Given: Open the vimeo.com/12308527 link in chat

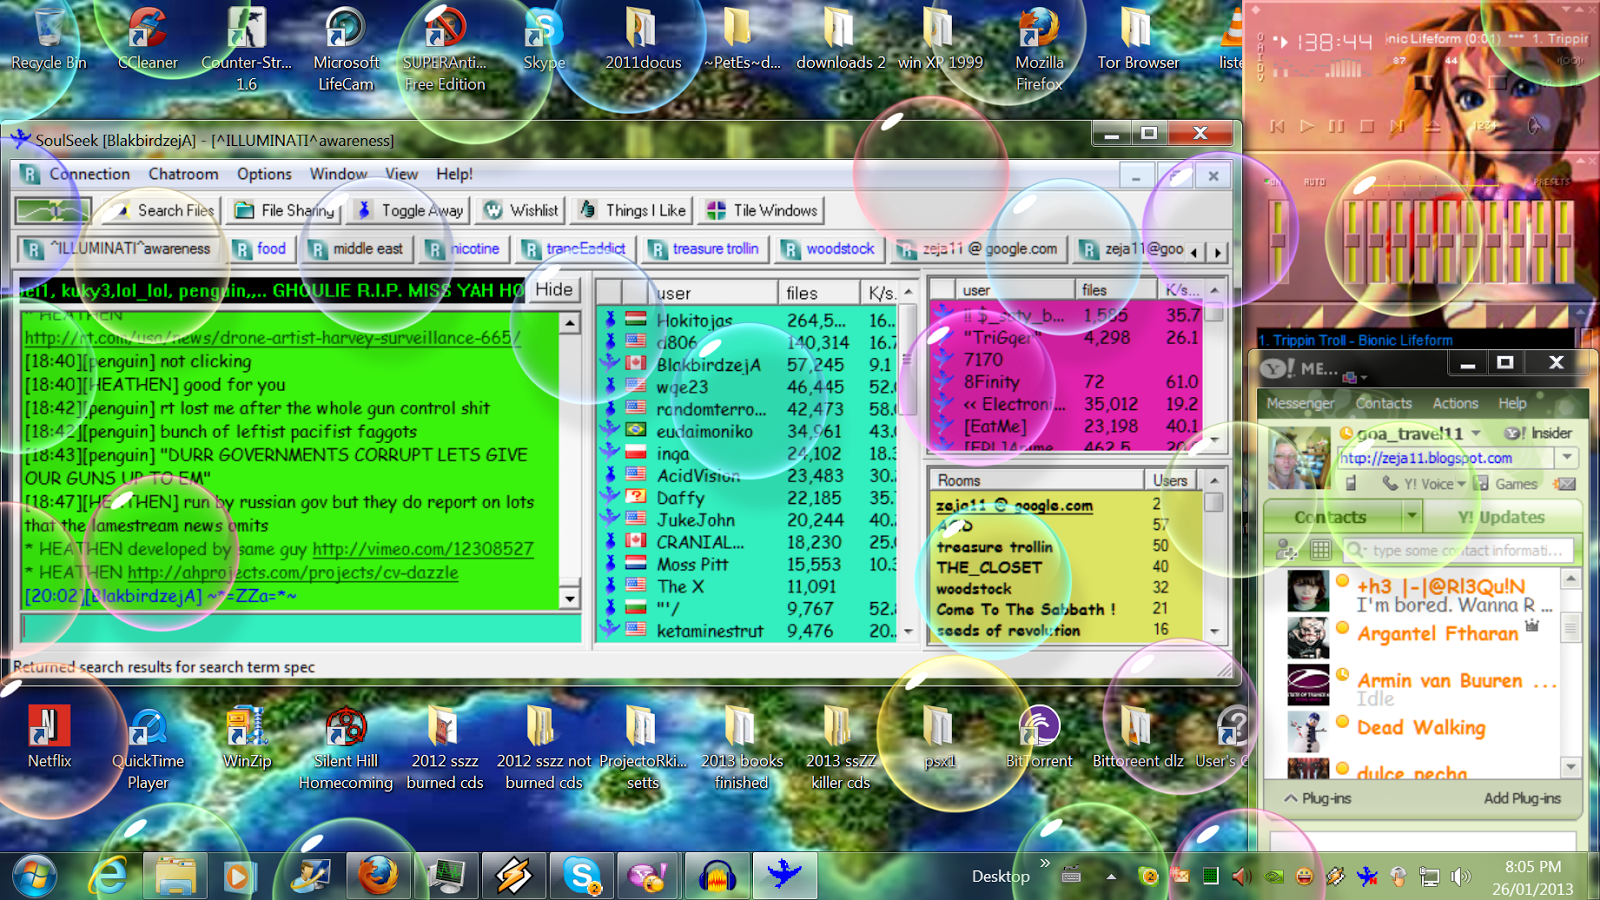Looking at the screenshot, I should [423, 549].
